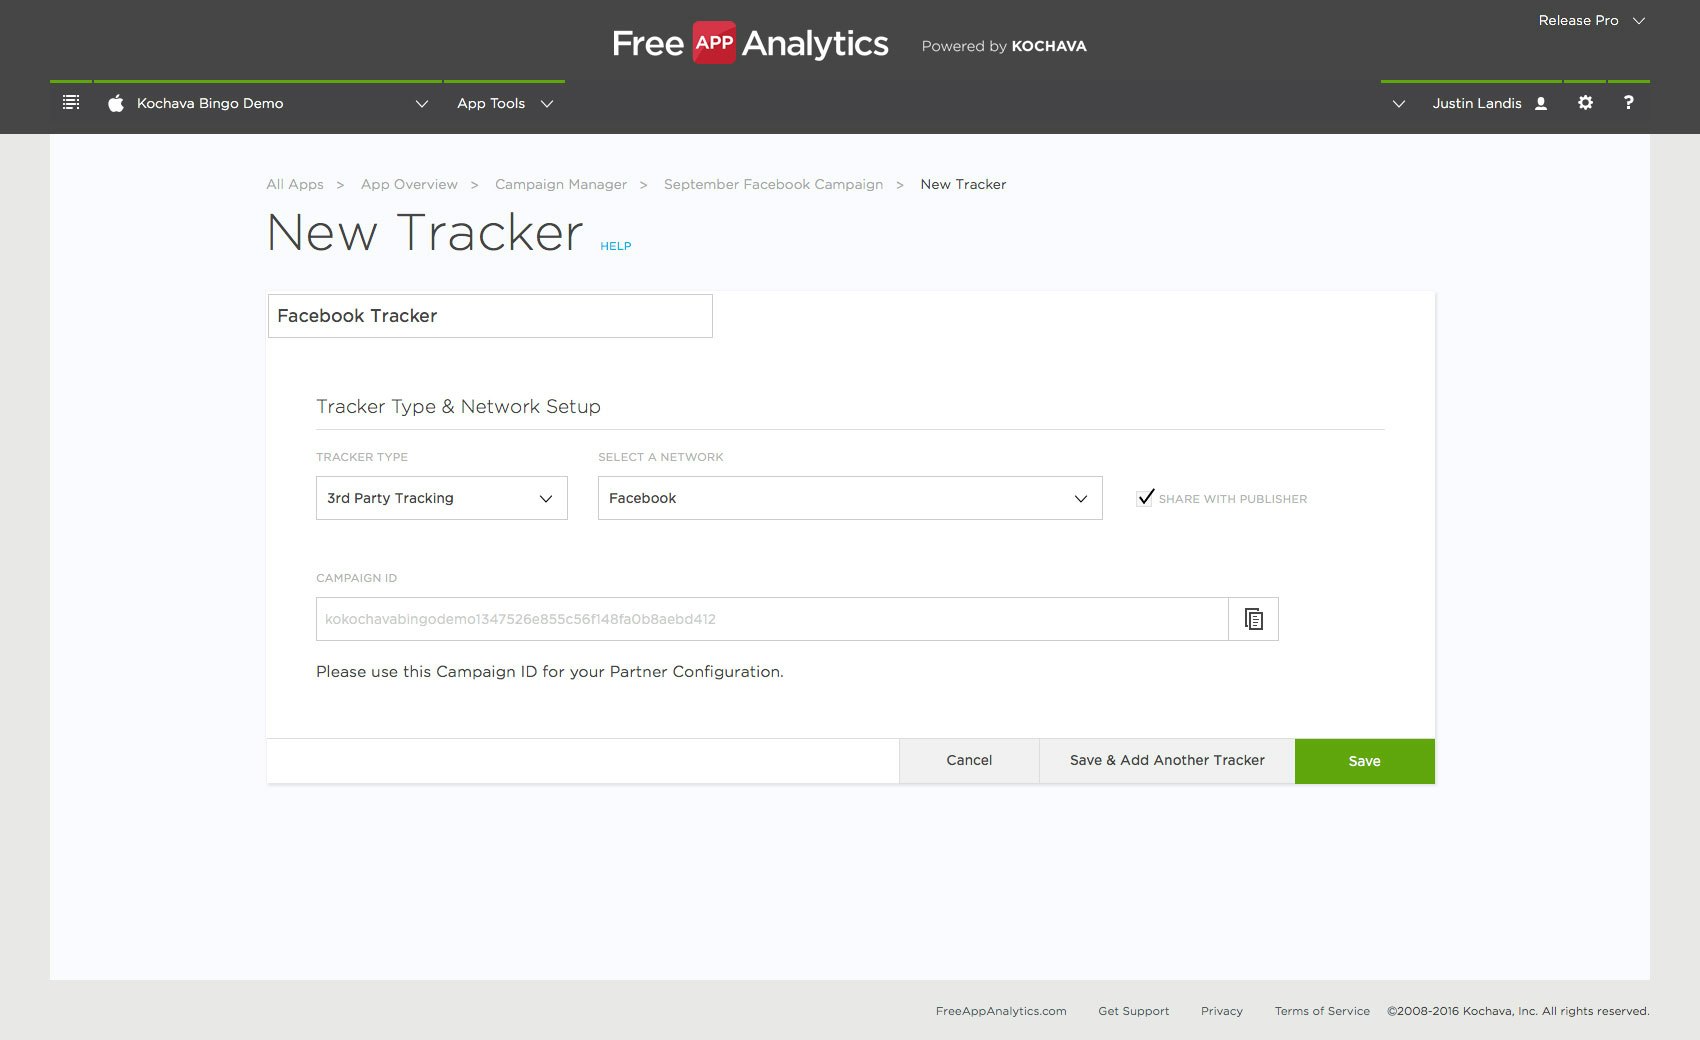1700x1040 pixels.
Task: Click the Facebook Tracker name field
Action: (489, 315)
